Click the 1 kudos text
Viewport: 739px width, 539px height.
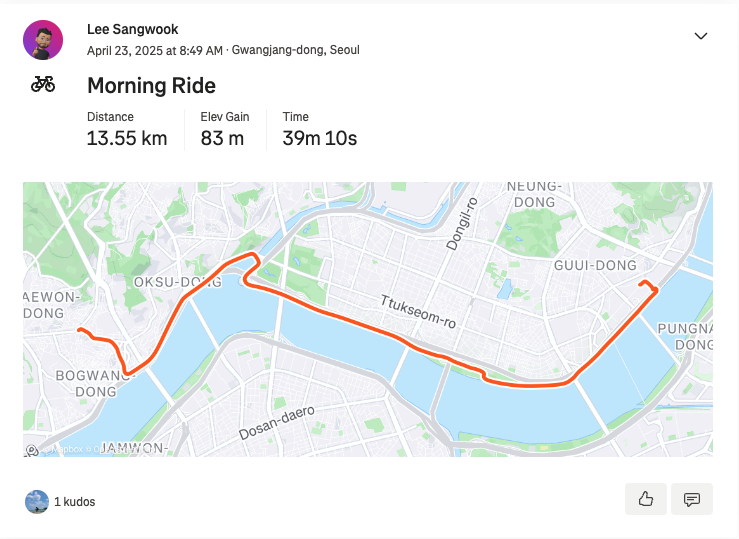pos(74,502)
